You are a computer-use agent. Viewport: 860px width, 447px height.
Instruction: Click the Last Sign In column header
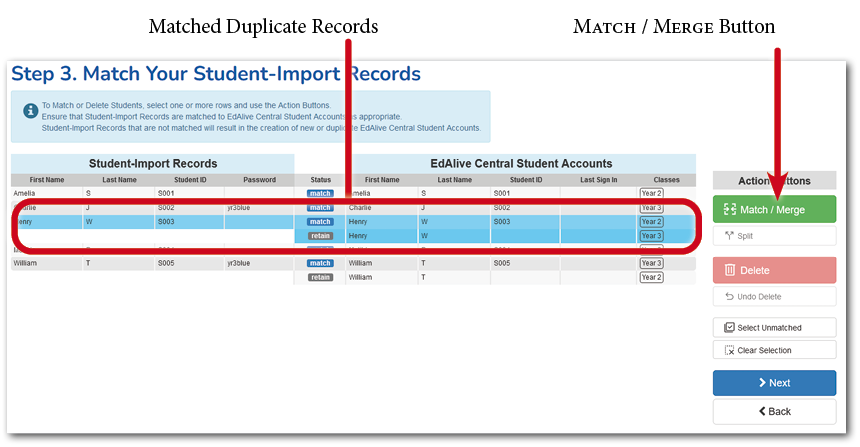598,180
